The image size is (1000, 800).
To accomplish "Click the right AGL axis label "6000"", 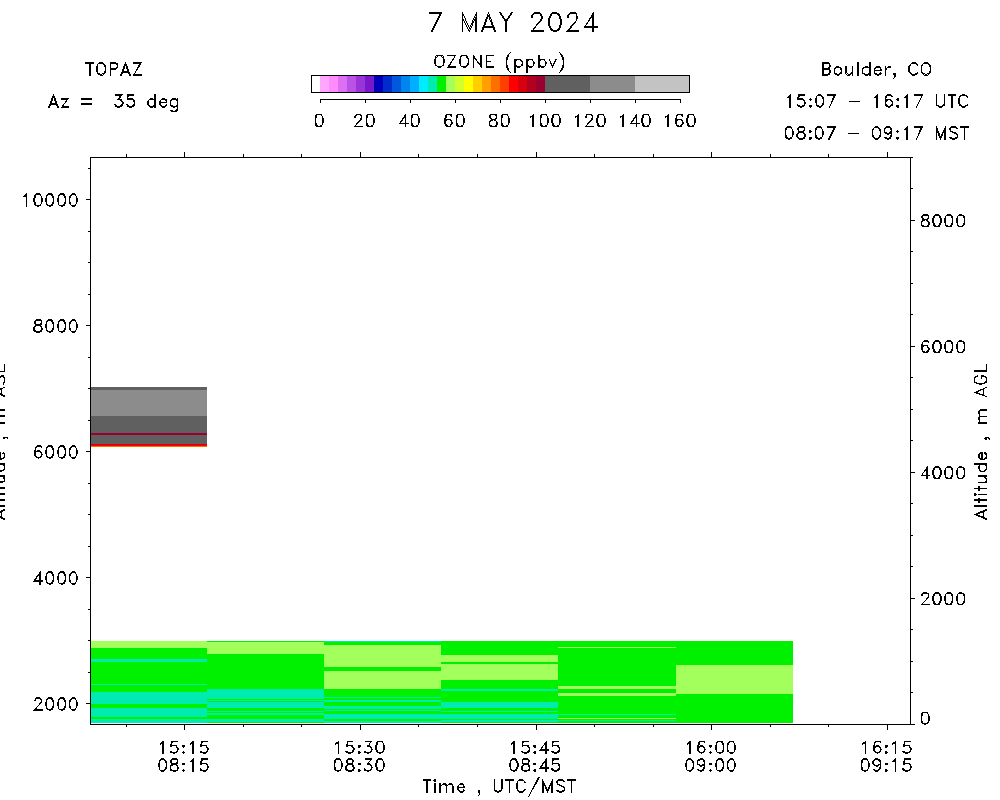I will pos(943,347).
